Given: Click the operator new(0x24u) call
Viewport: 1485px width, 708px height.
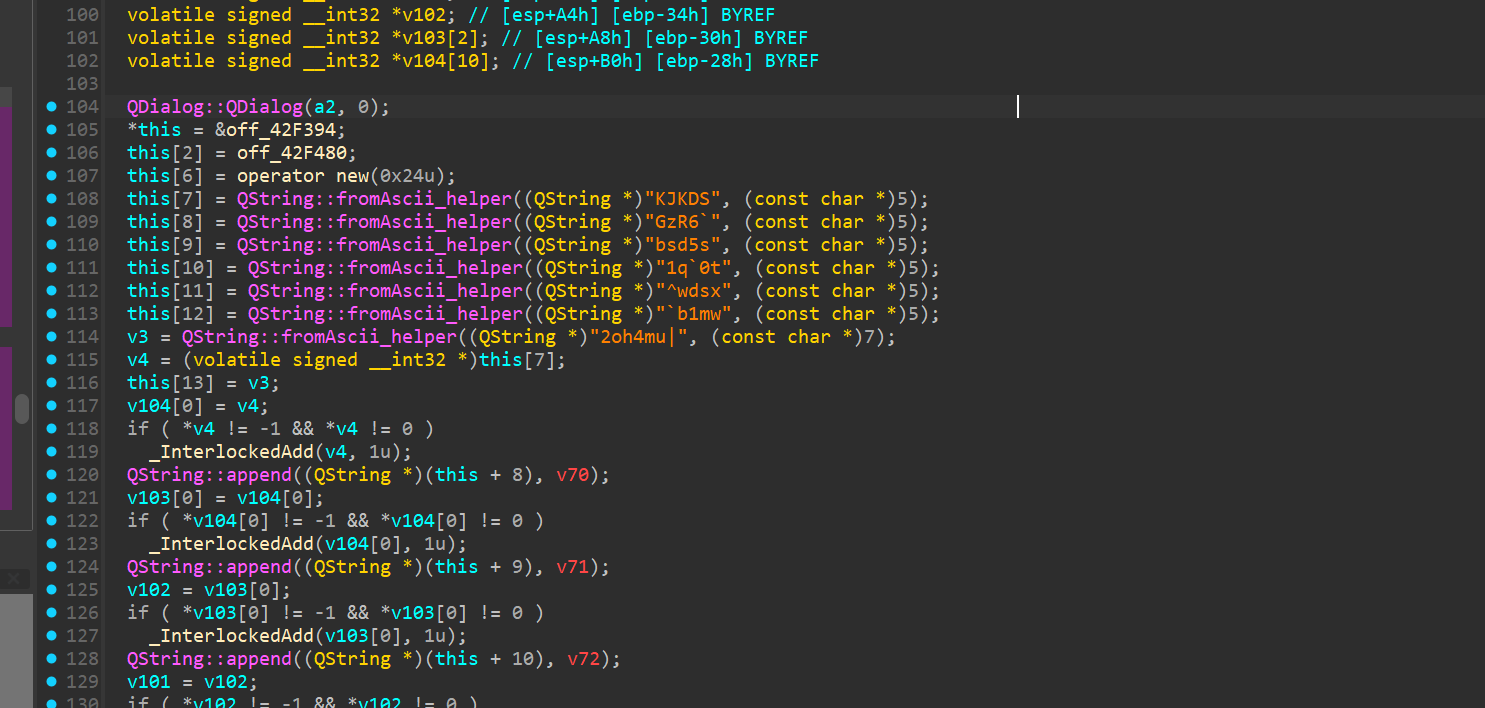Looking at the screenshot, I should 347,176.
